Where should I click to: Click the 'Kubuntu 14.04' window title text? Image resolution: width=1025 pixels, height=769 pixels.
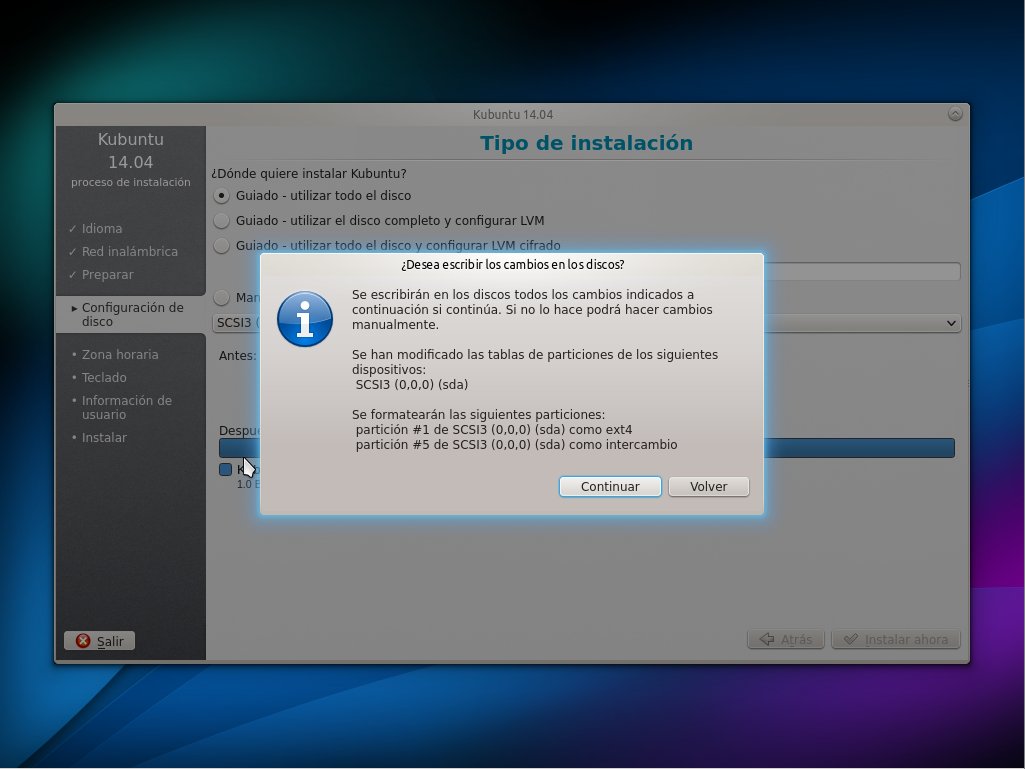[513, 114]
